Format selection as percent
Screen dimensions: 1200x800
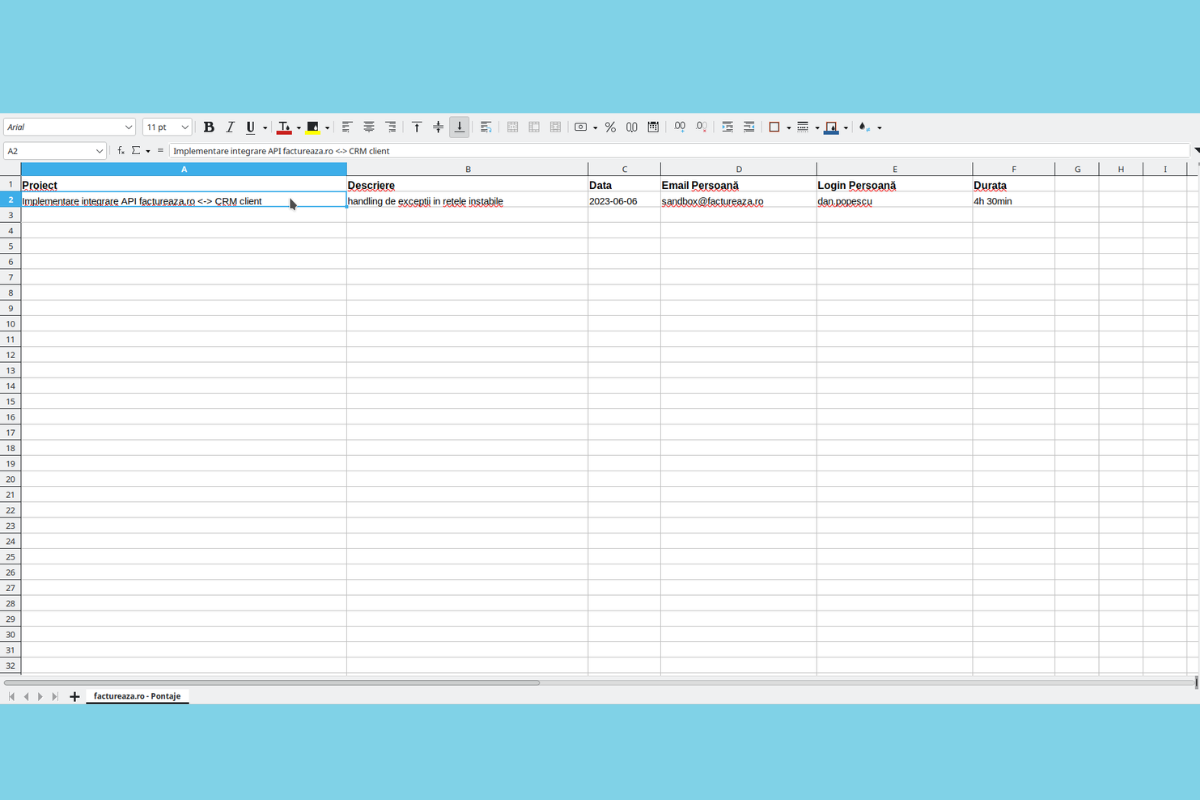point(609,127)
